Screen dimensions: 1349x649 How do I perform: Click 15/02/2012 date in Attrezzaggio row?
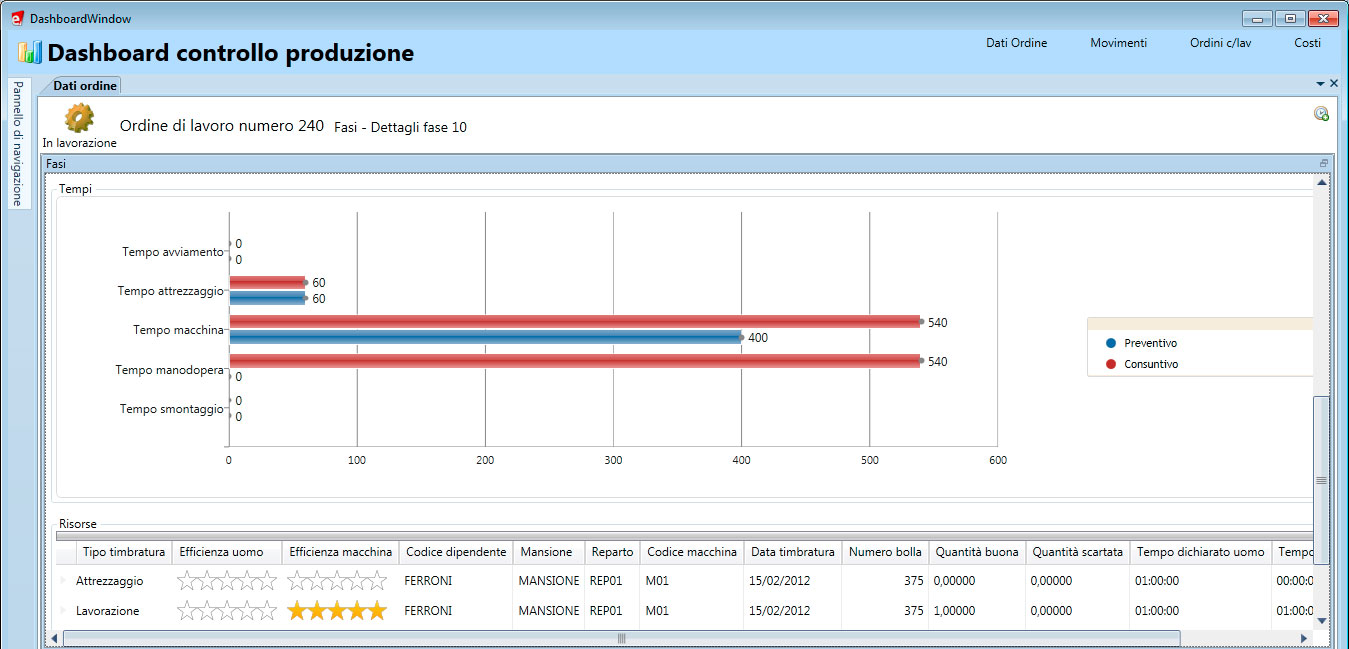tap(779, 581)
